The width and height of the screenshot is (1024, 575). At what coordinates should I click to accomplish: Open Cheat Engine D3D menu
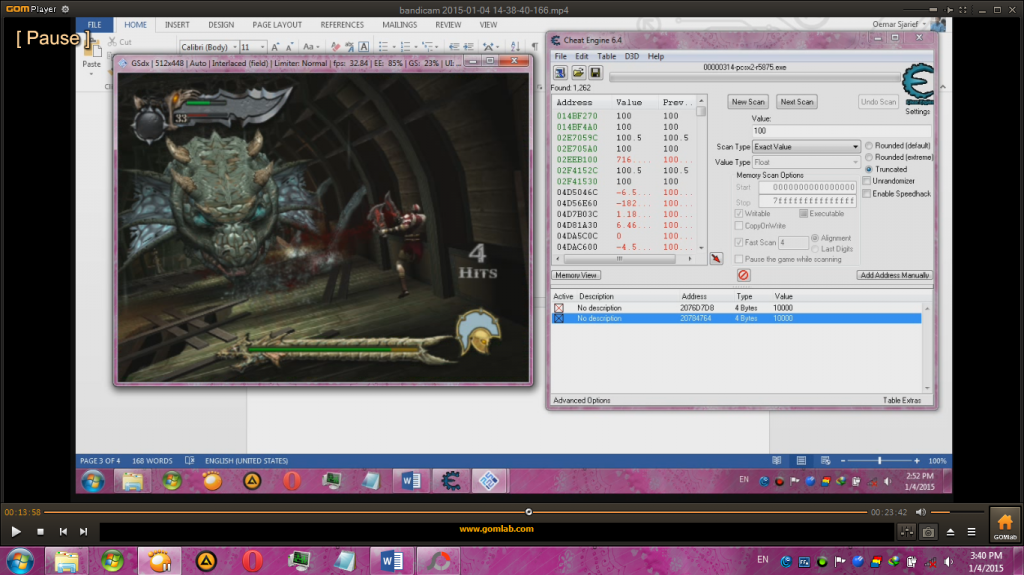coord(632,56)
